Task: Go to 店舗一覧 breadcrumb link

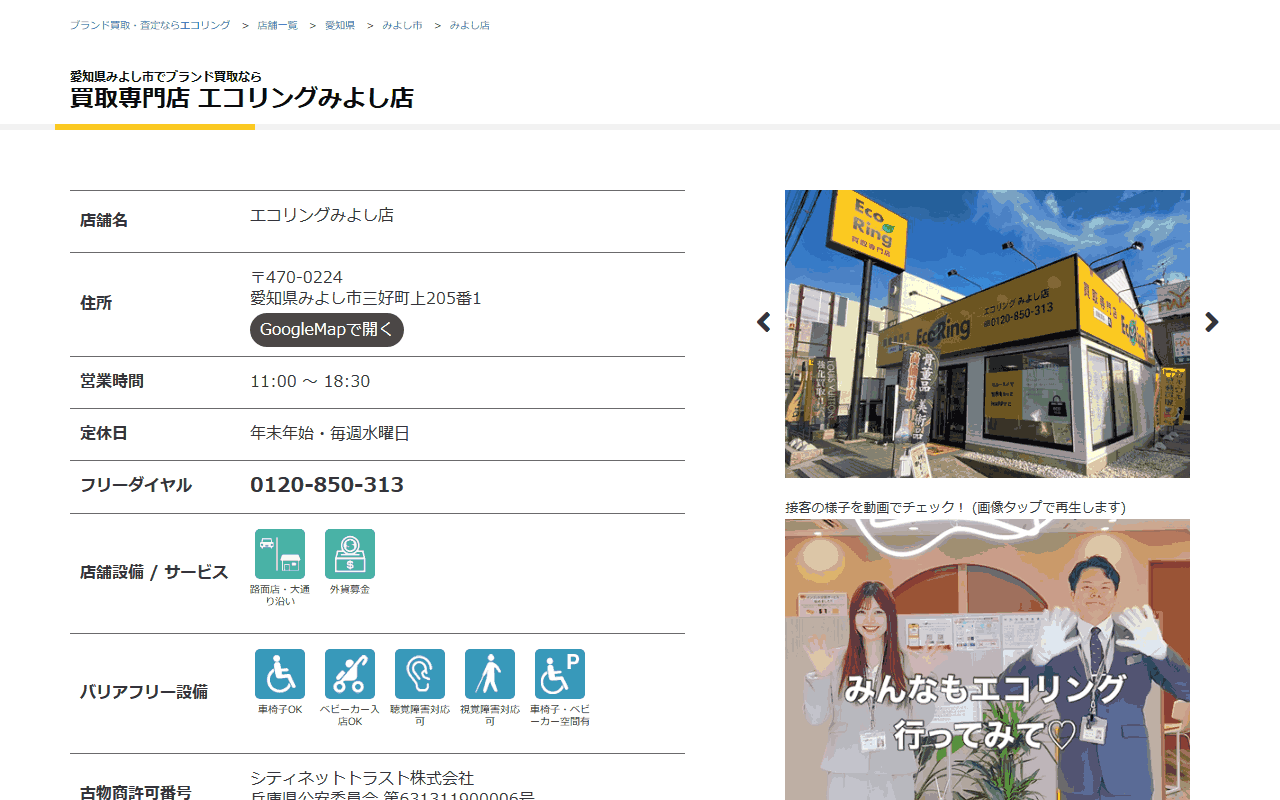Action: pos(278,25)
